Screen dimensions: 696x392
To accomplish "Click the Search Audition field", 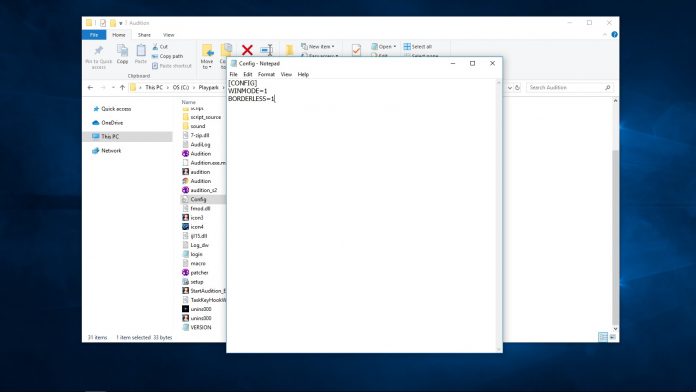I will 569,87.
